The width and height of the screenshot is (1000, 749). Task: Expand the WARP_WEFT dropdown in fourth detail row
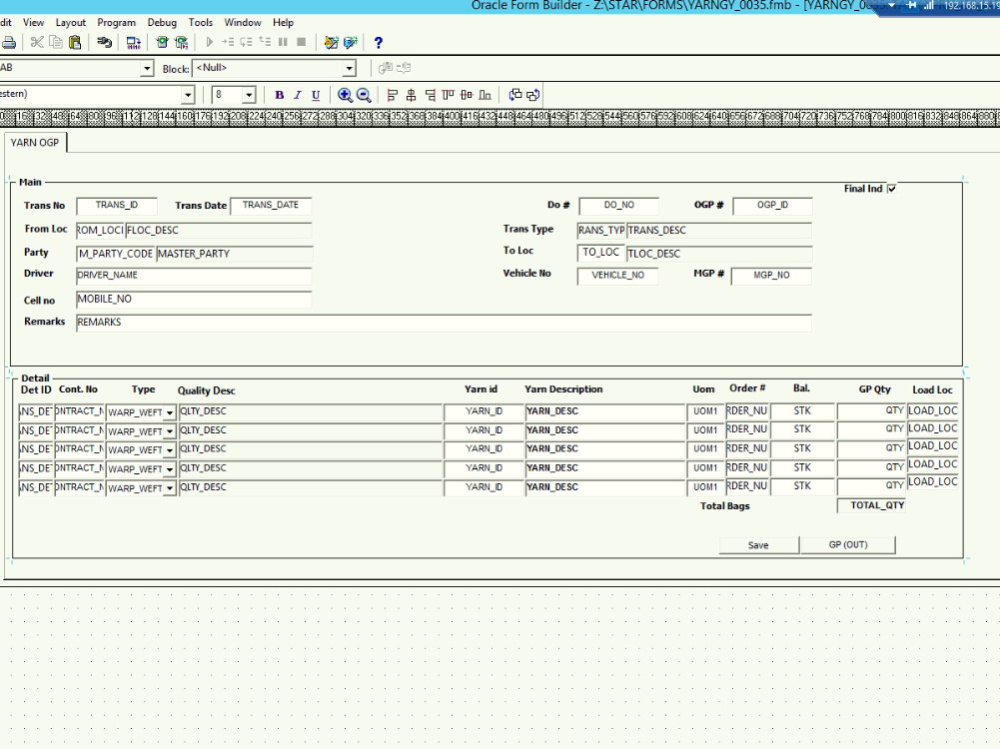170,470
